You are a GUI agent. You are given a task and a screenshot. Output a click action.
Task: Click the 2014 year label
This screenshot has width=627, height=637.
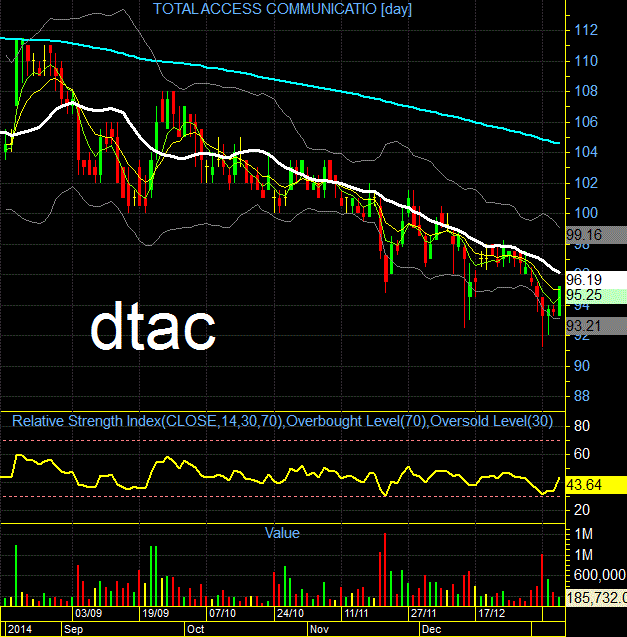coord(20,629)
